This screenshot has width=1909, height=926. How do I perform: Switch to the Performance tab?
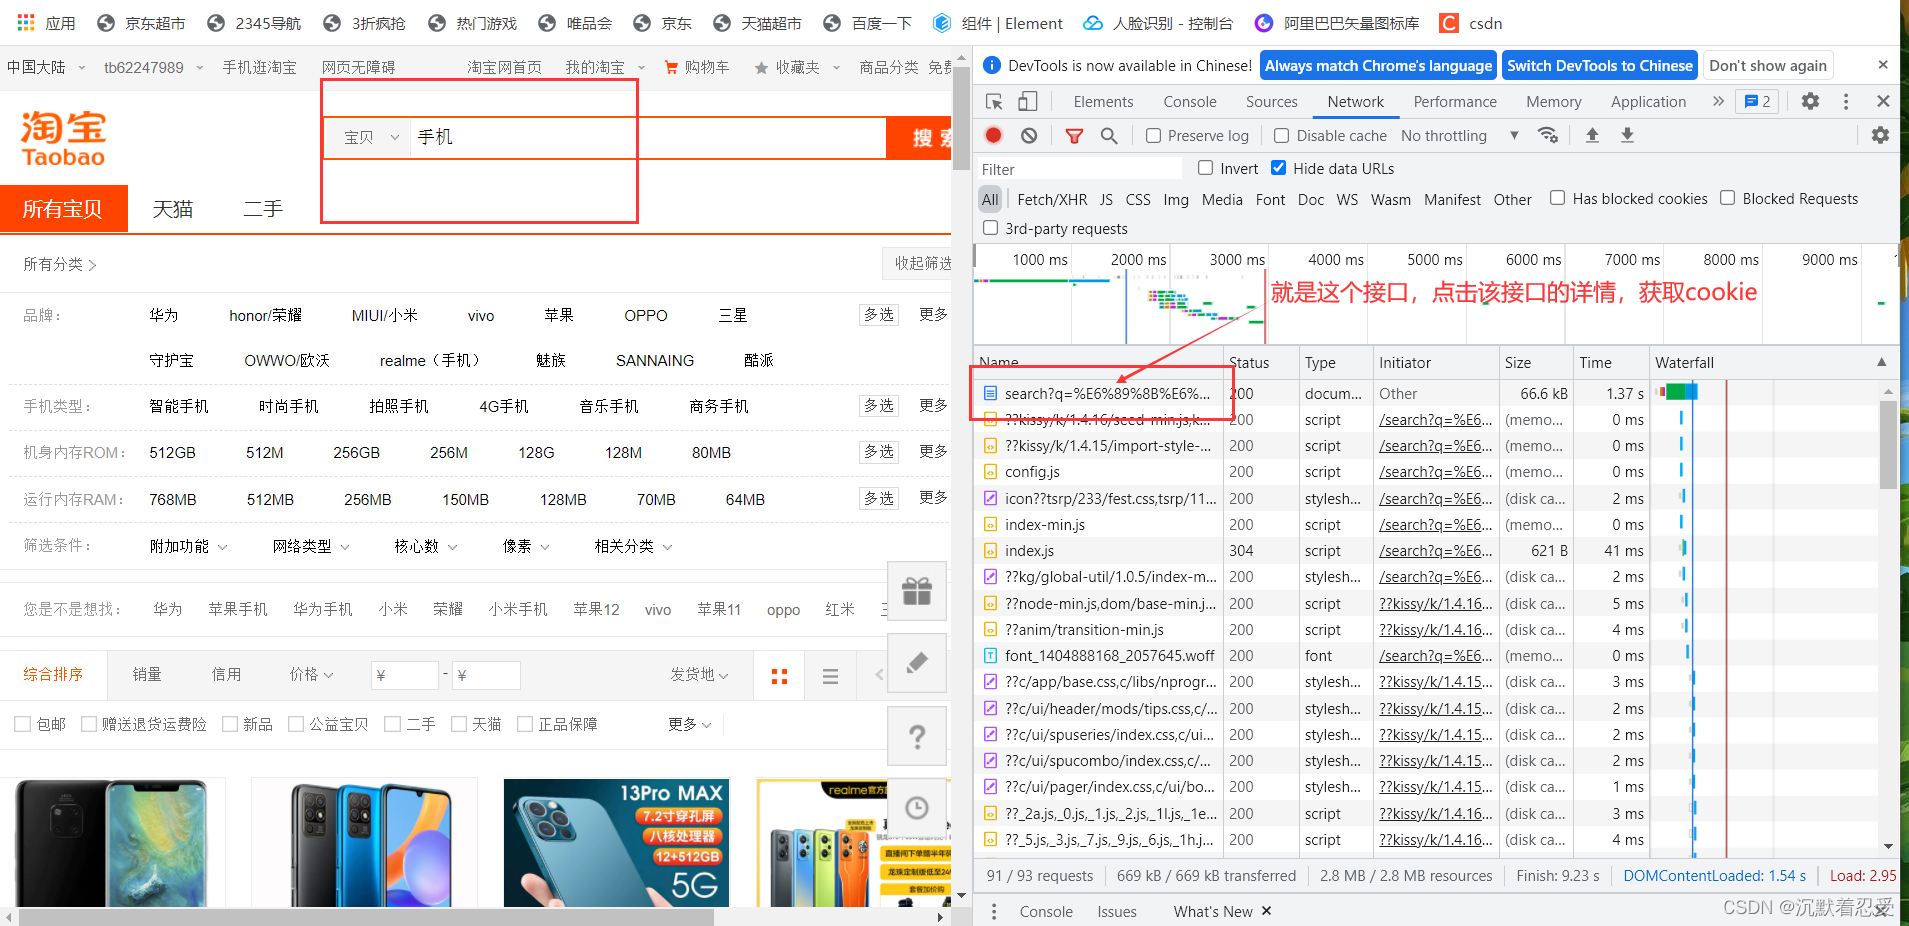[1455, 101]
